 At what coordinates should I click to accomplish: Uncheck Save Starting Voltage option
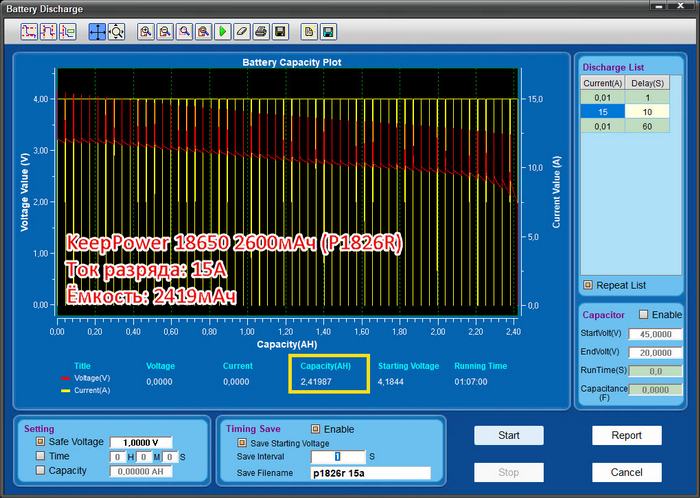tap(241, 442)
